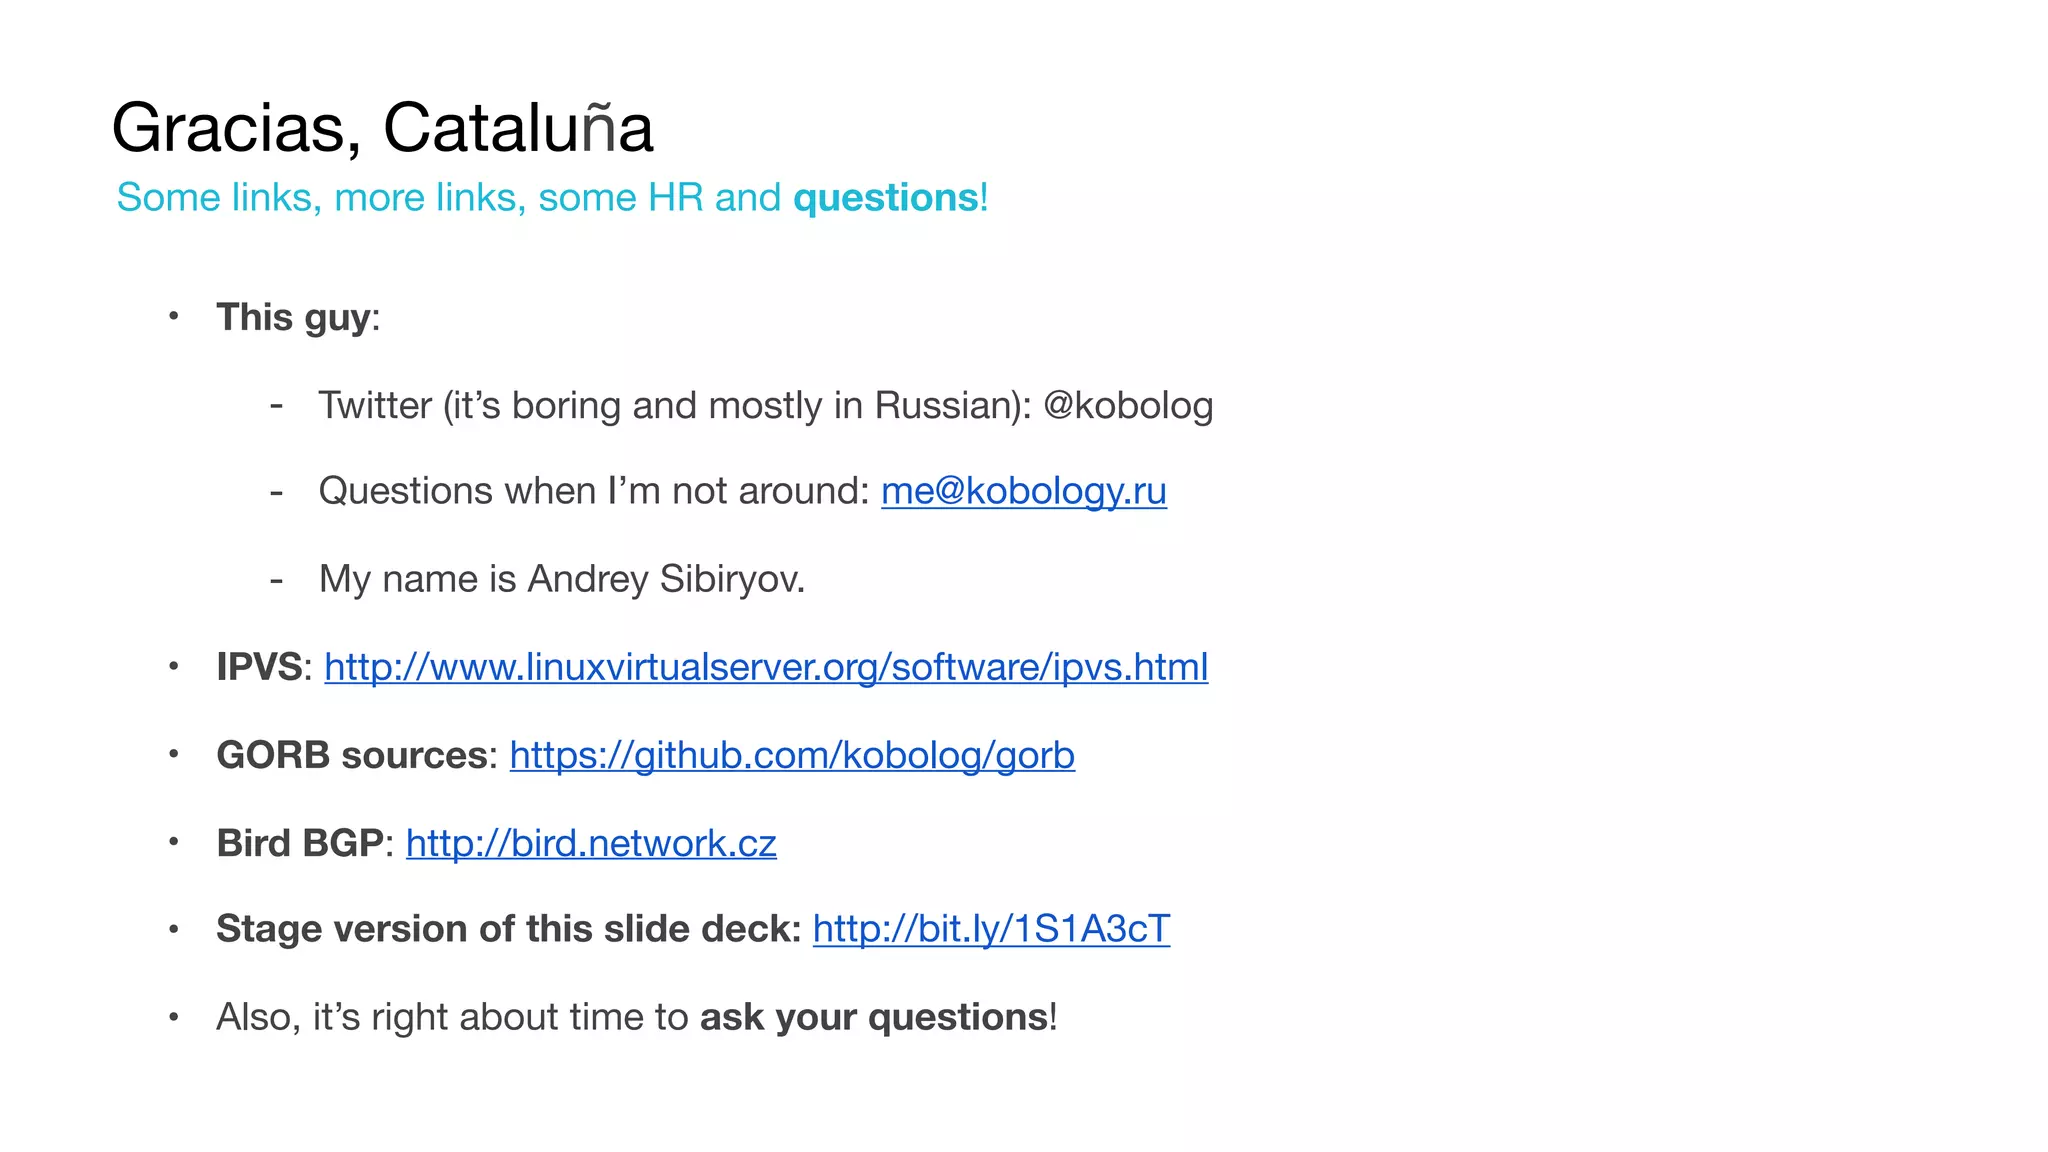Open the bit.ly/1S1A3cT slide deck link
The height and width of the screenshot is (1152, 2048).
pyautogui.click(x=991, y=929)
